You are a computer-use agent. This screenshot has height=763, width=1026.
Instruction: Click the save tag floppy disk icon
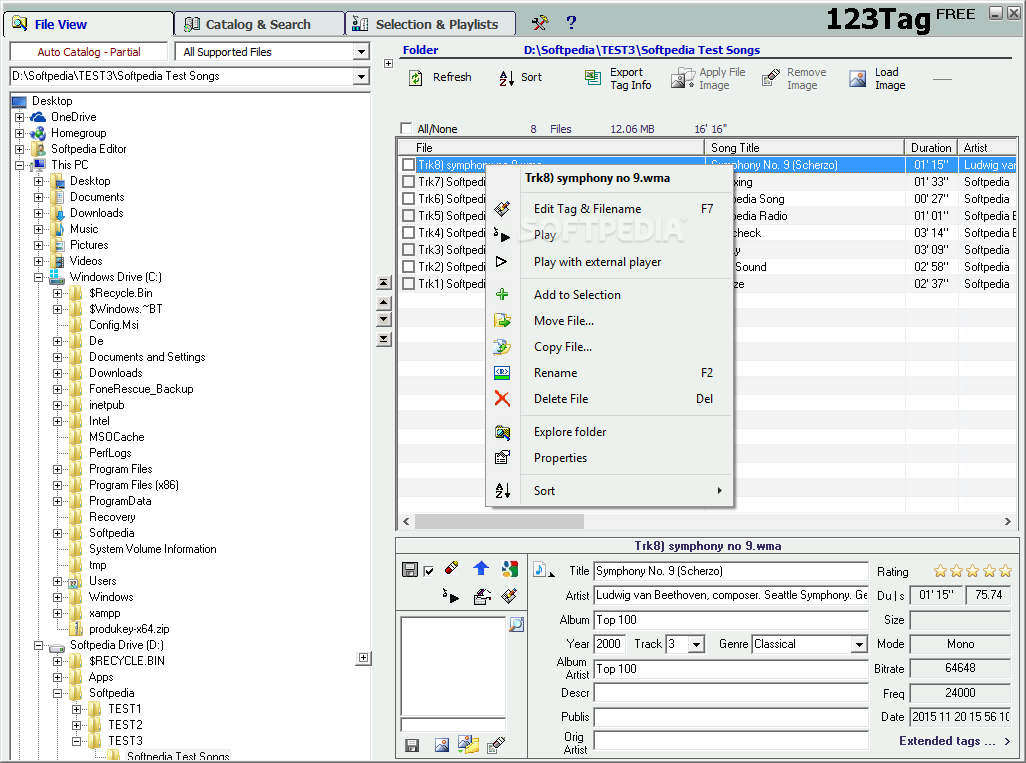point(410,569)
